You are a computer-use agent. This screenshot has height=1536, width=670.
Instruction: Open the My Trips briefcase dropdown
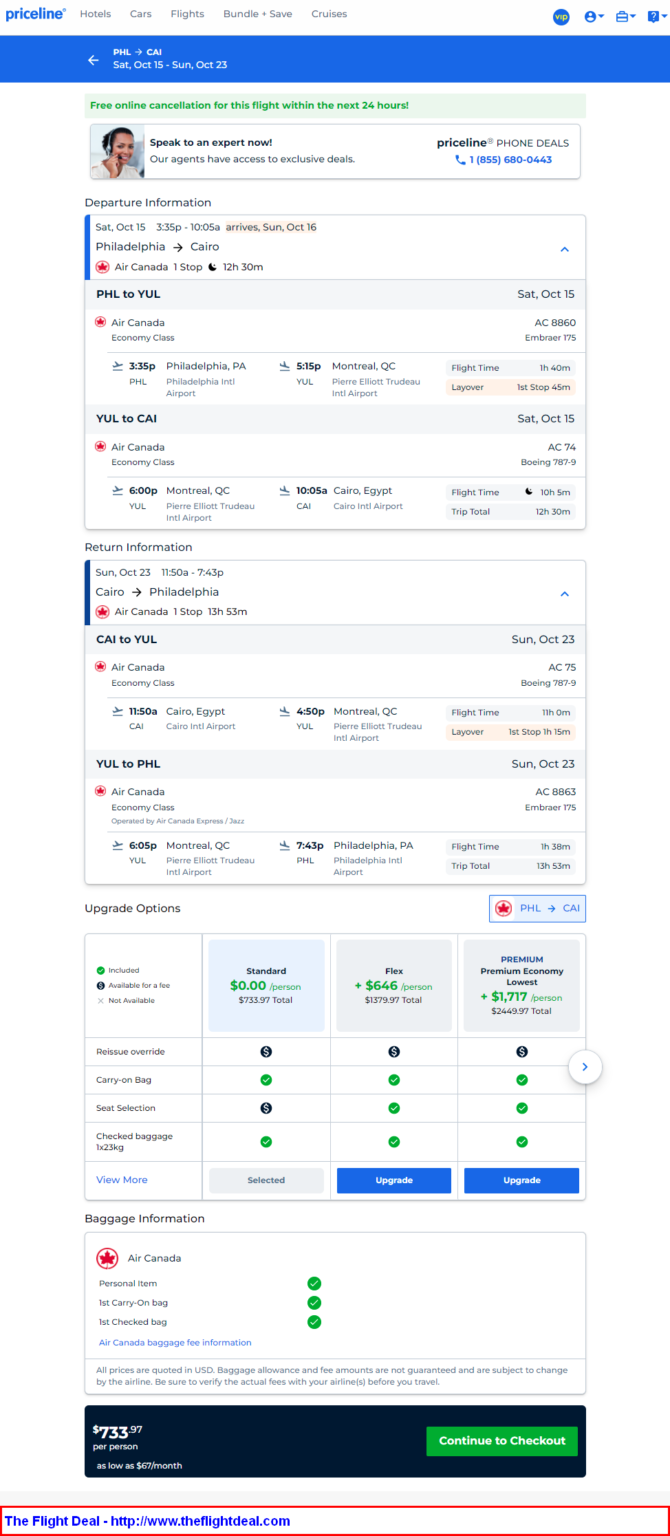point(626,16)
